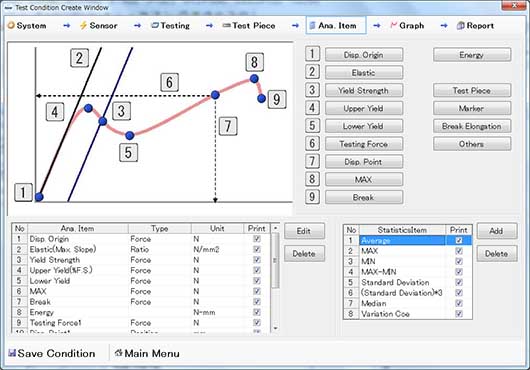Click Add beside the statistics list
The height and width of the screenshot is (370, 530).
point(497,231)
